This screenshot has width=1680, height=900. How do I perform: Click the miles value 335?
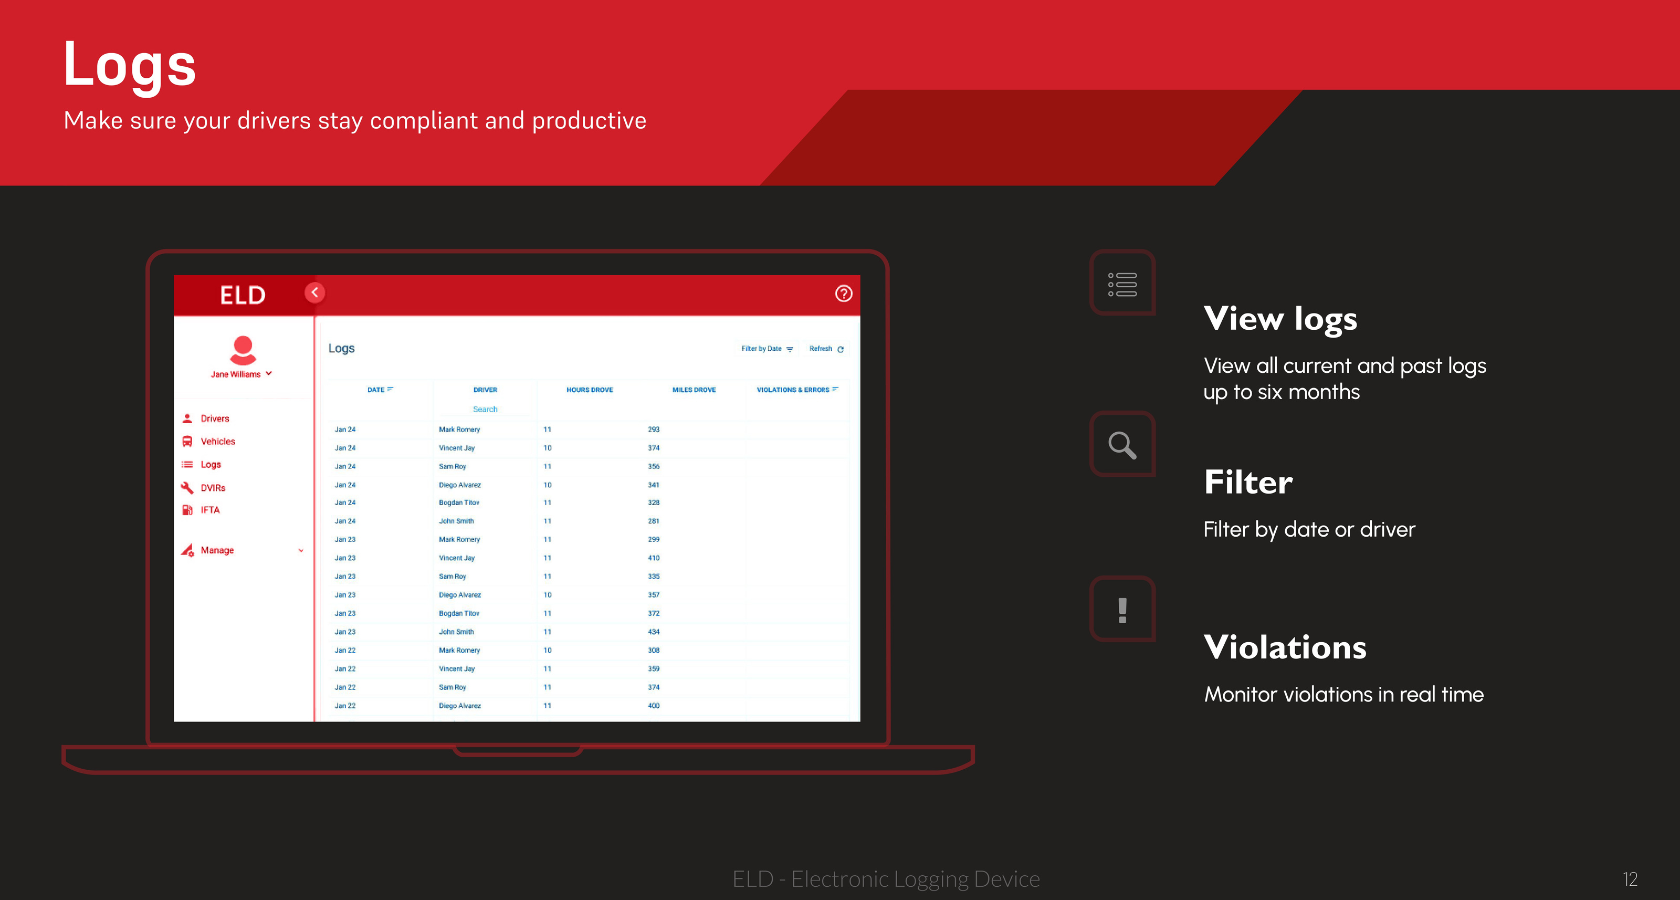654,576
